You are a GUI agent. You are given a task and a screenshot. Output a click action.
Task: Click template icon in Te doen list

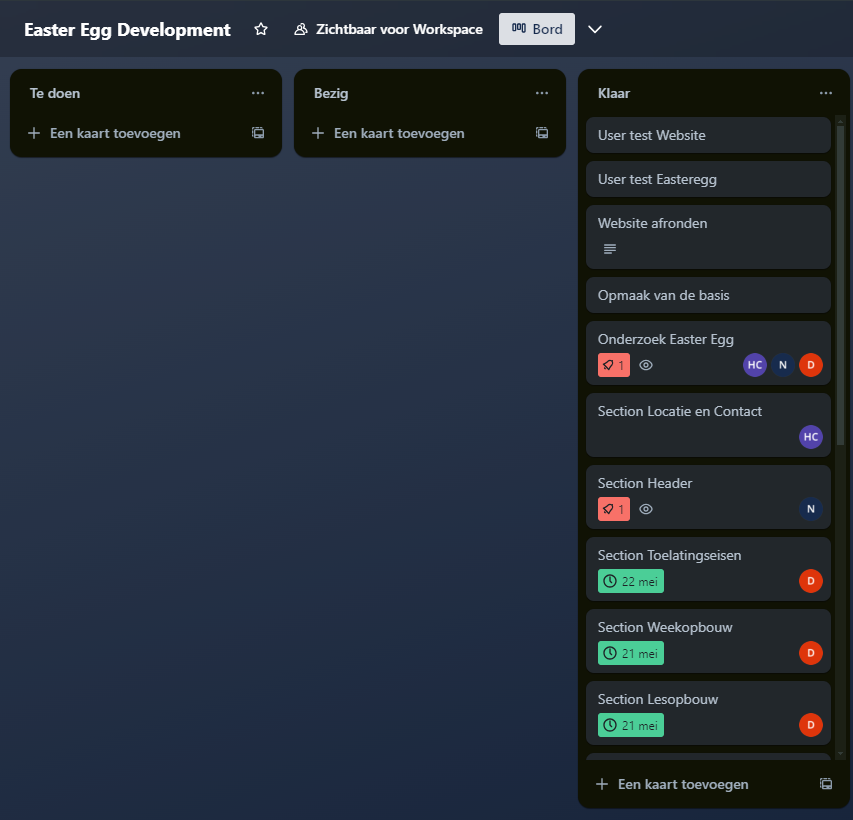(258, 133)
